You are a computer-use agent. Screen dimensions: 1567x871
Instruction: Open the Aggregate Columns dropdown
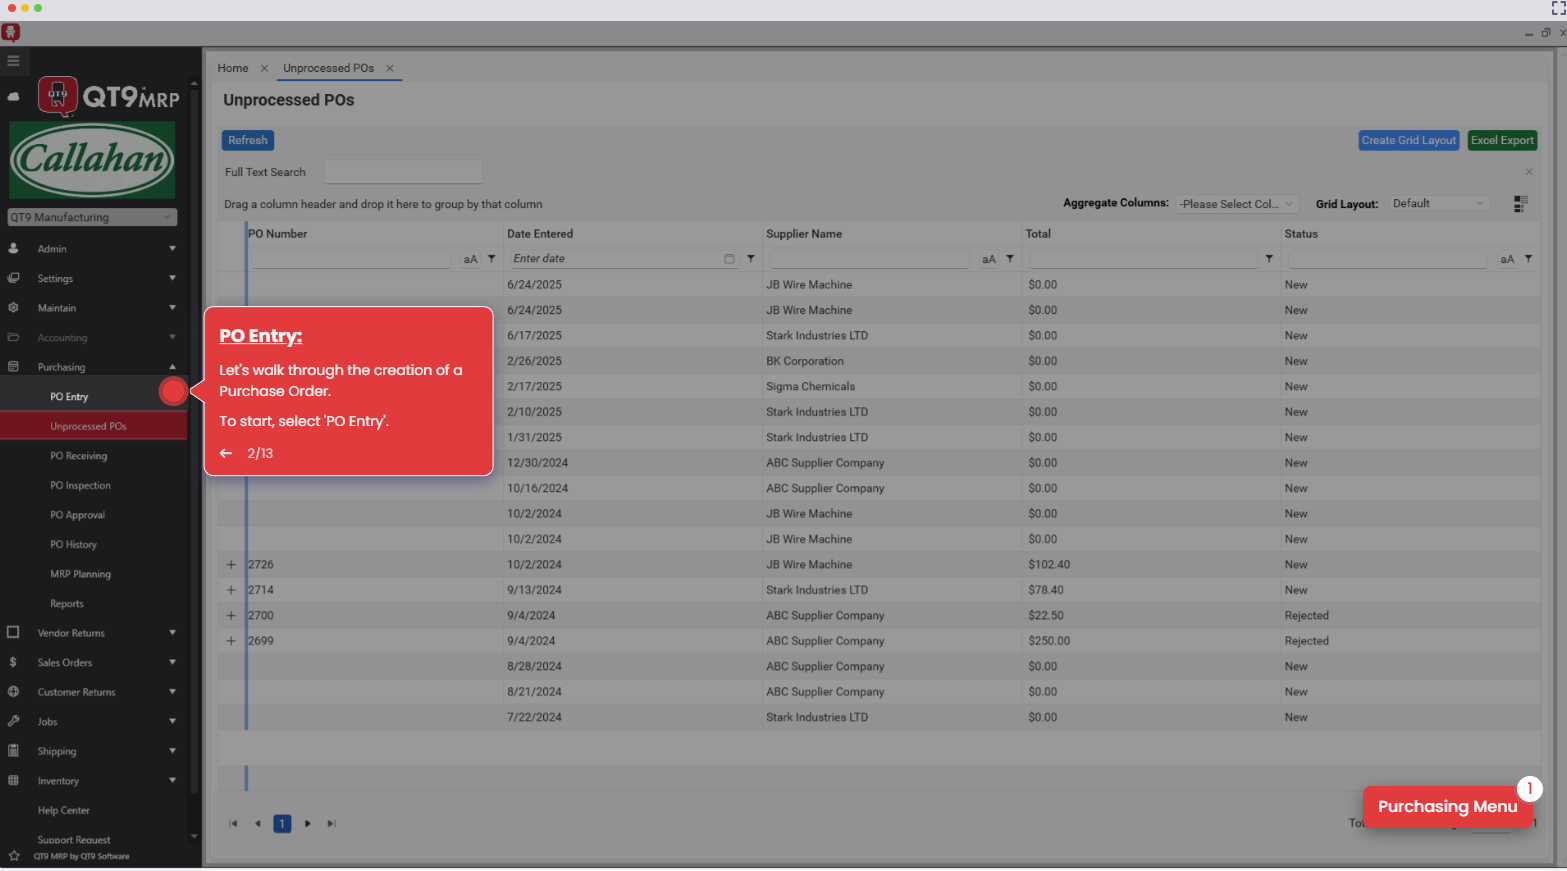(1236, 203)
